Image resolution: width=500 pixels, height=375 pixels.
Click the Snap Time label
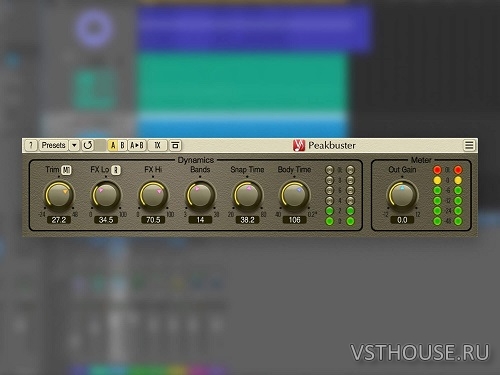tap(247, 170)
